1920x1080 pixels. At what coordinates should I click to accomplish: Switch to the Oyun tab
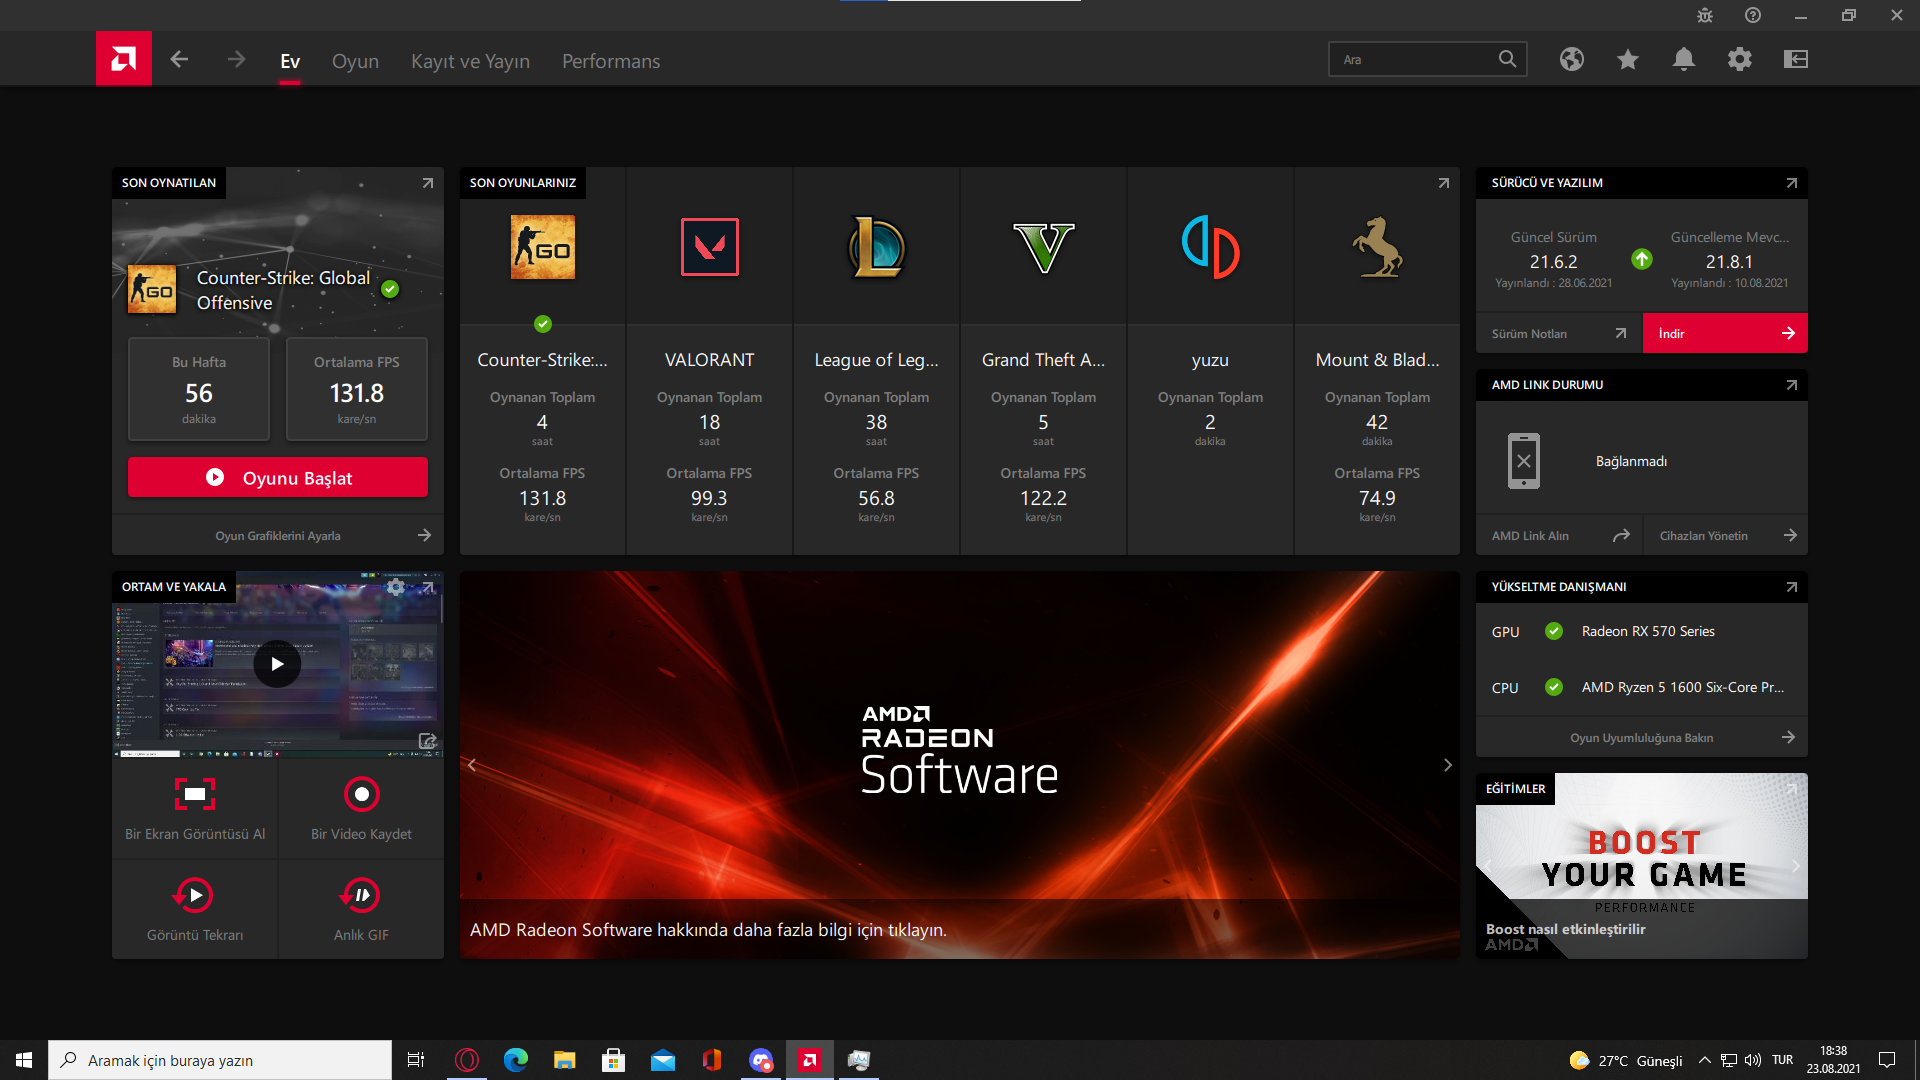tap(355, 61)
